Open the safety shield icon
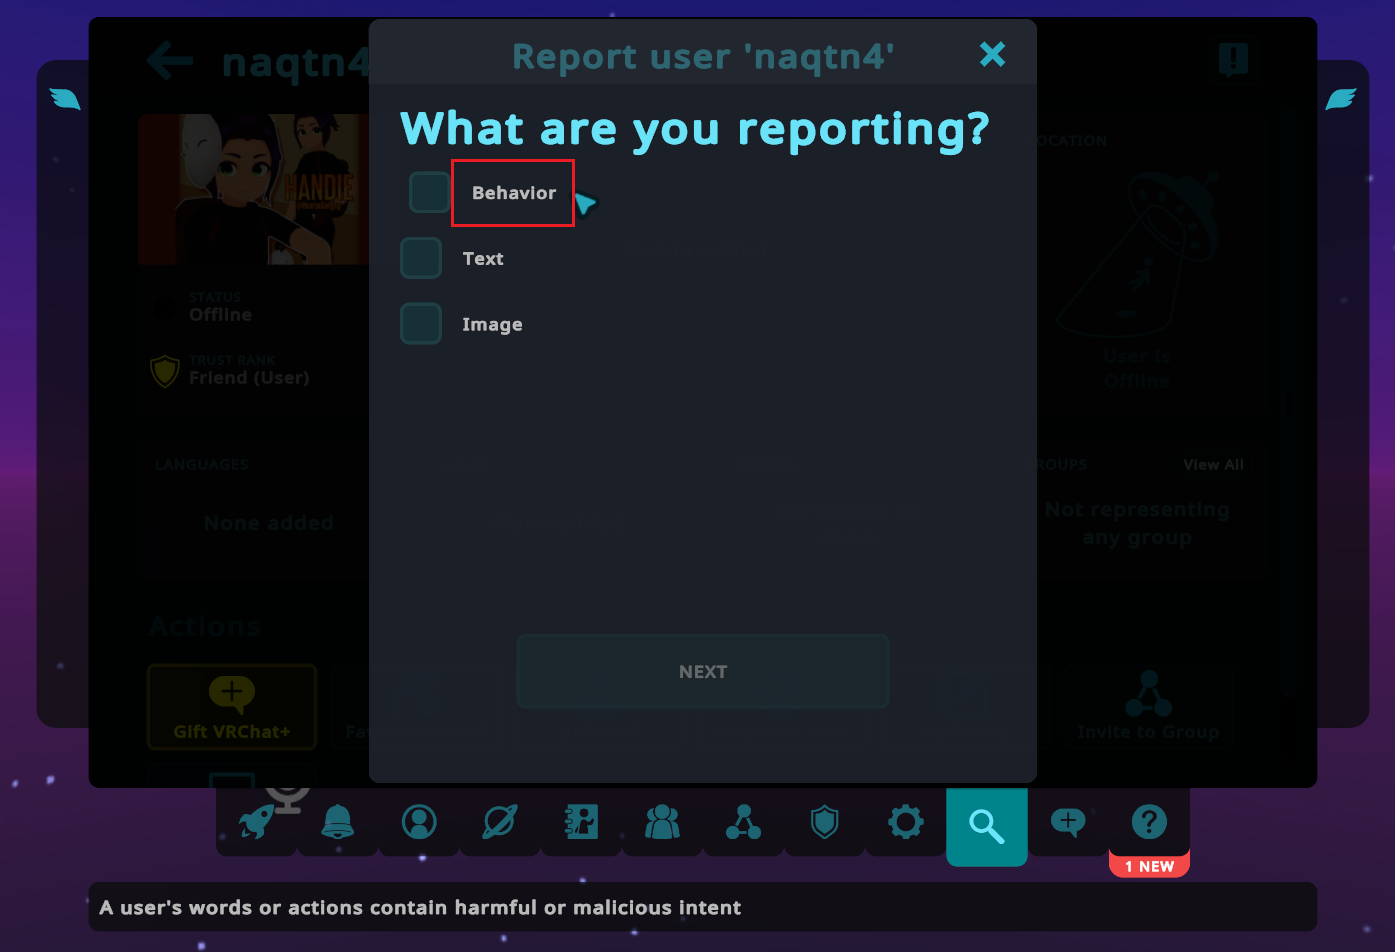The image size is (1395, 952). click(x=824, y=822)
